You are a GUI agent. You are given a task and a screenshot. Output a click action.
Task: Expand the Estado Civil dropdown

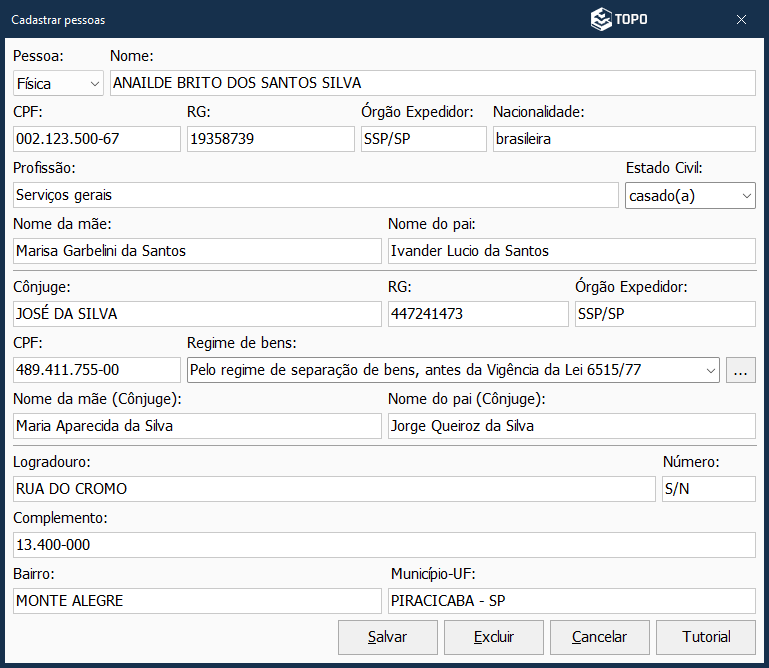[690, 196]
